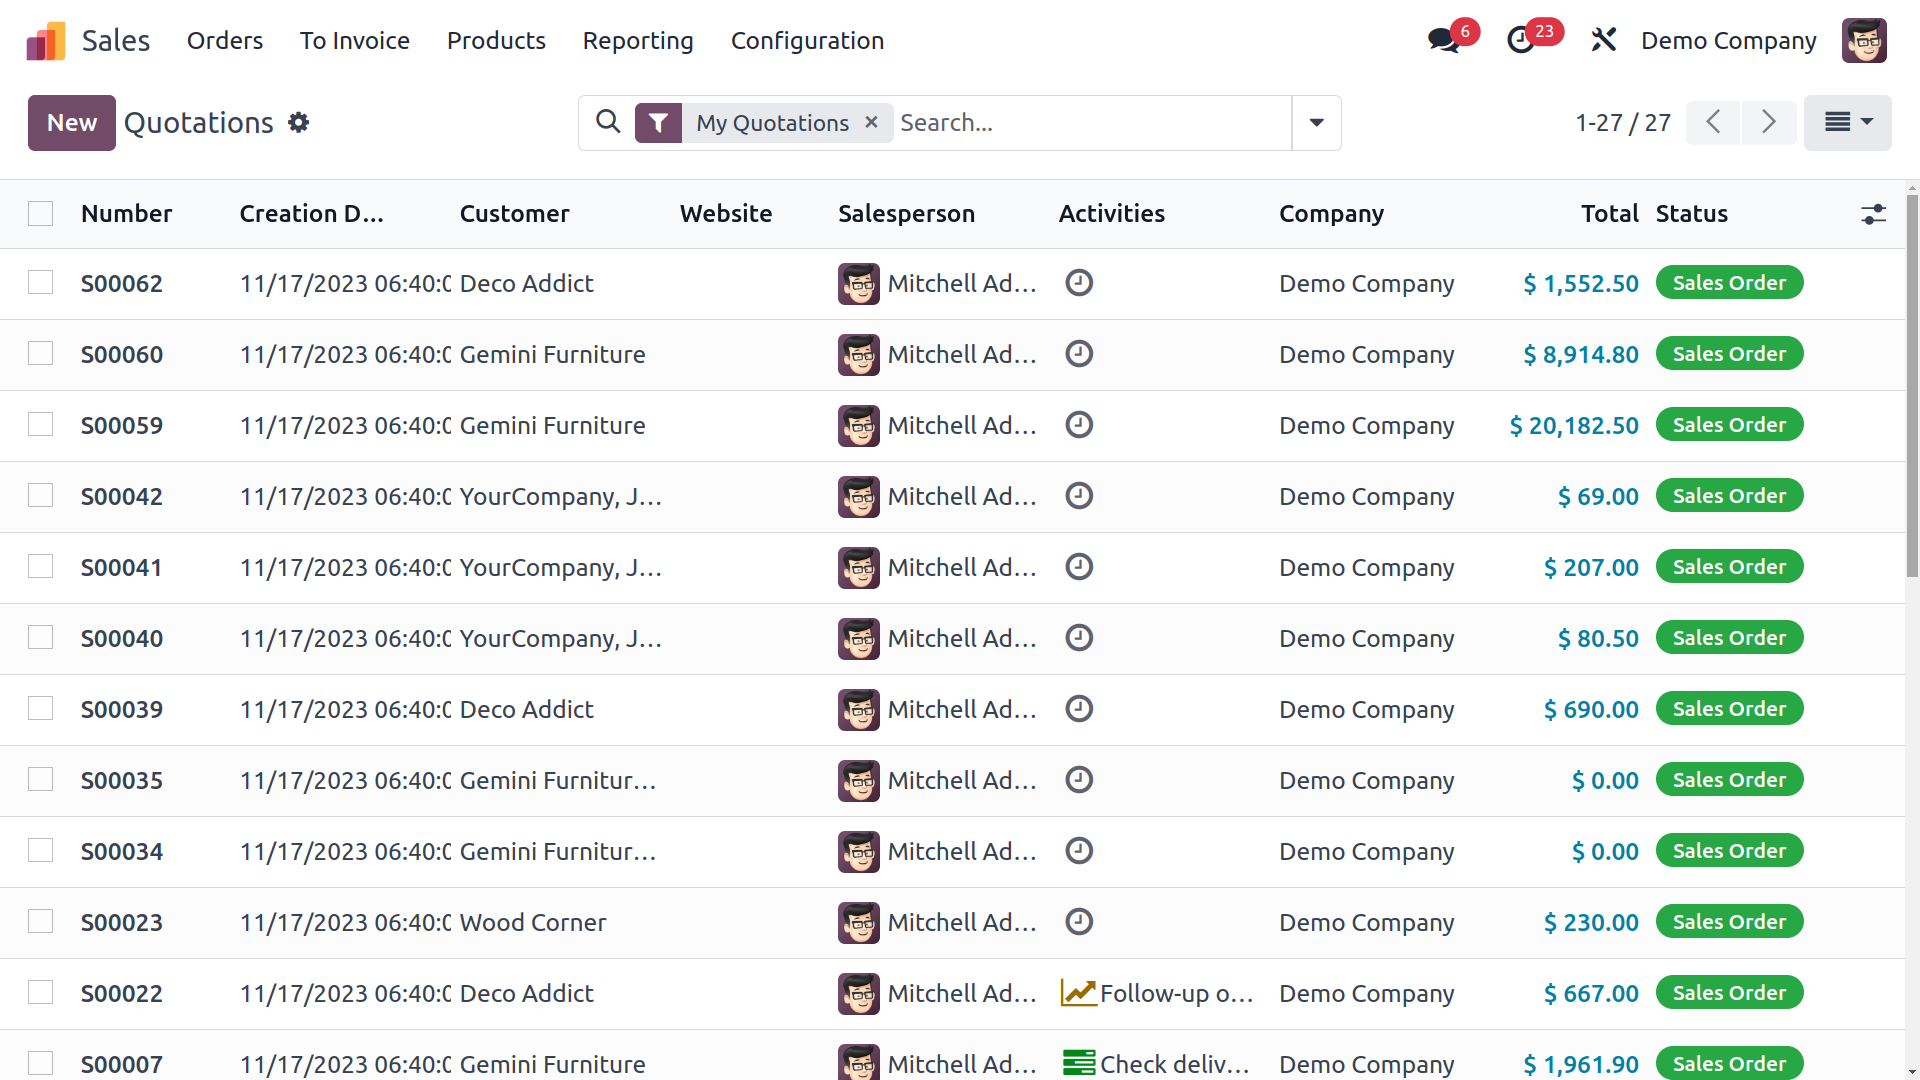Select the header checkbox to select all quotations

click(x=40, y=213)
